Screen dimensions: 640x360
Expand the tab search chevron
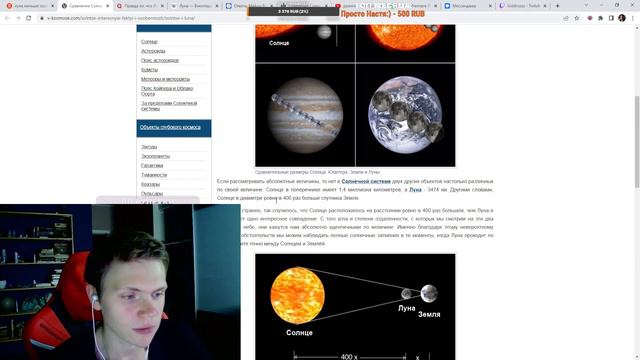586,5
